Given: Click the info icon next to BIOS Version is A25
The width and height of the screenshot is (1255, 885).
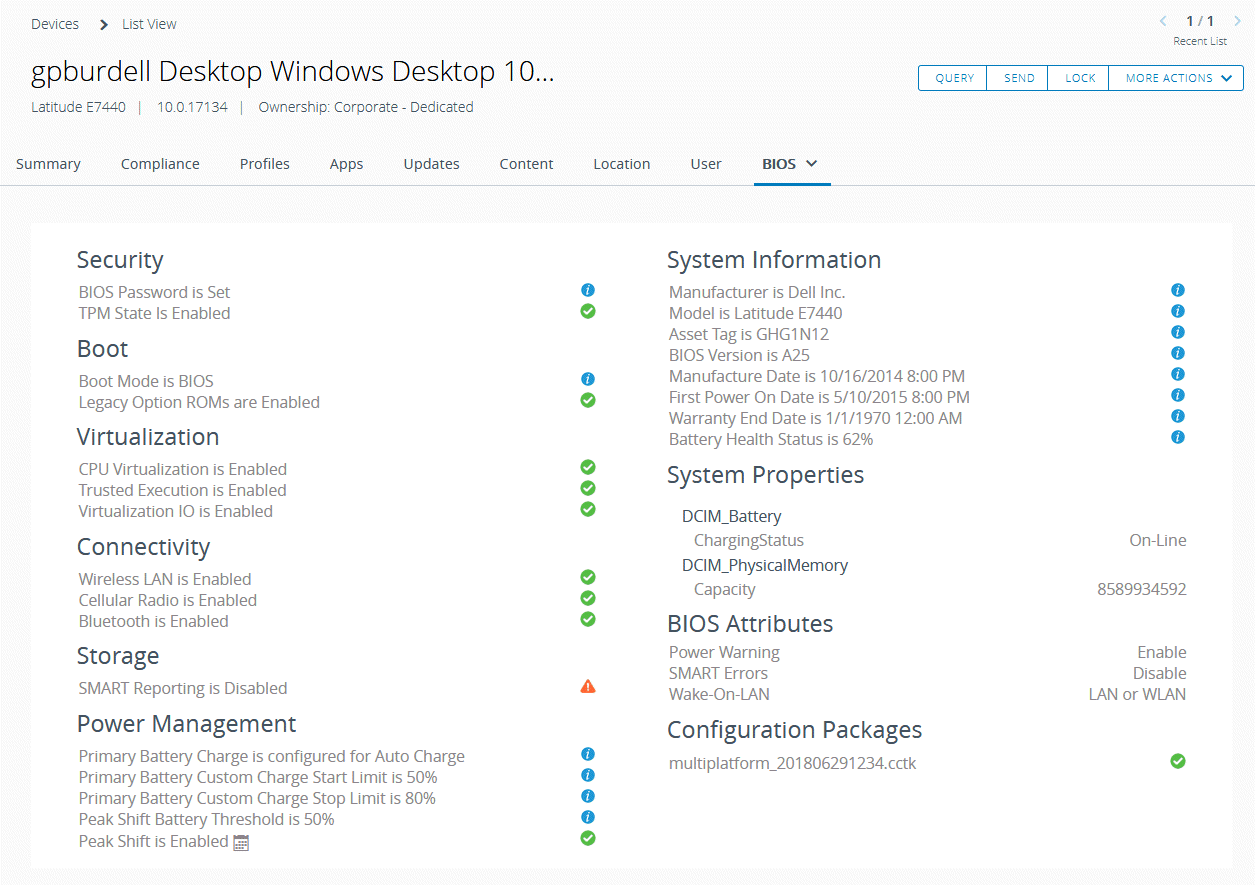Looking at the screenshot, I should pos(1178,352).
